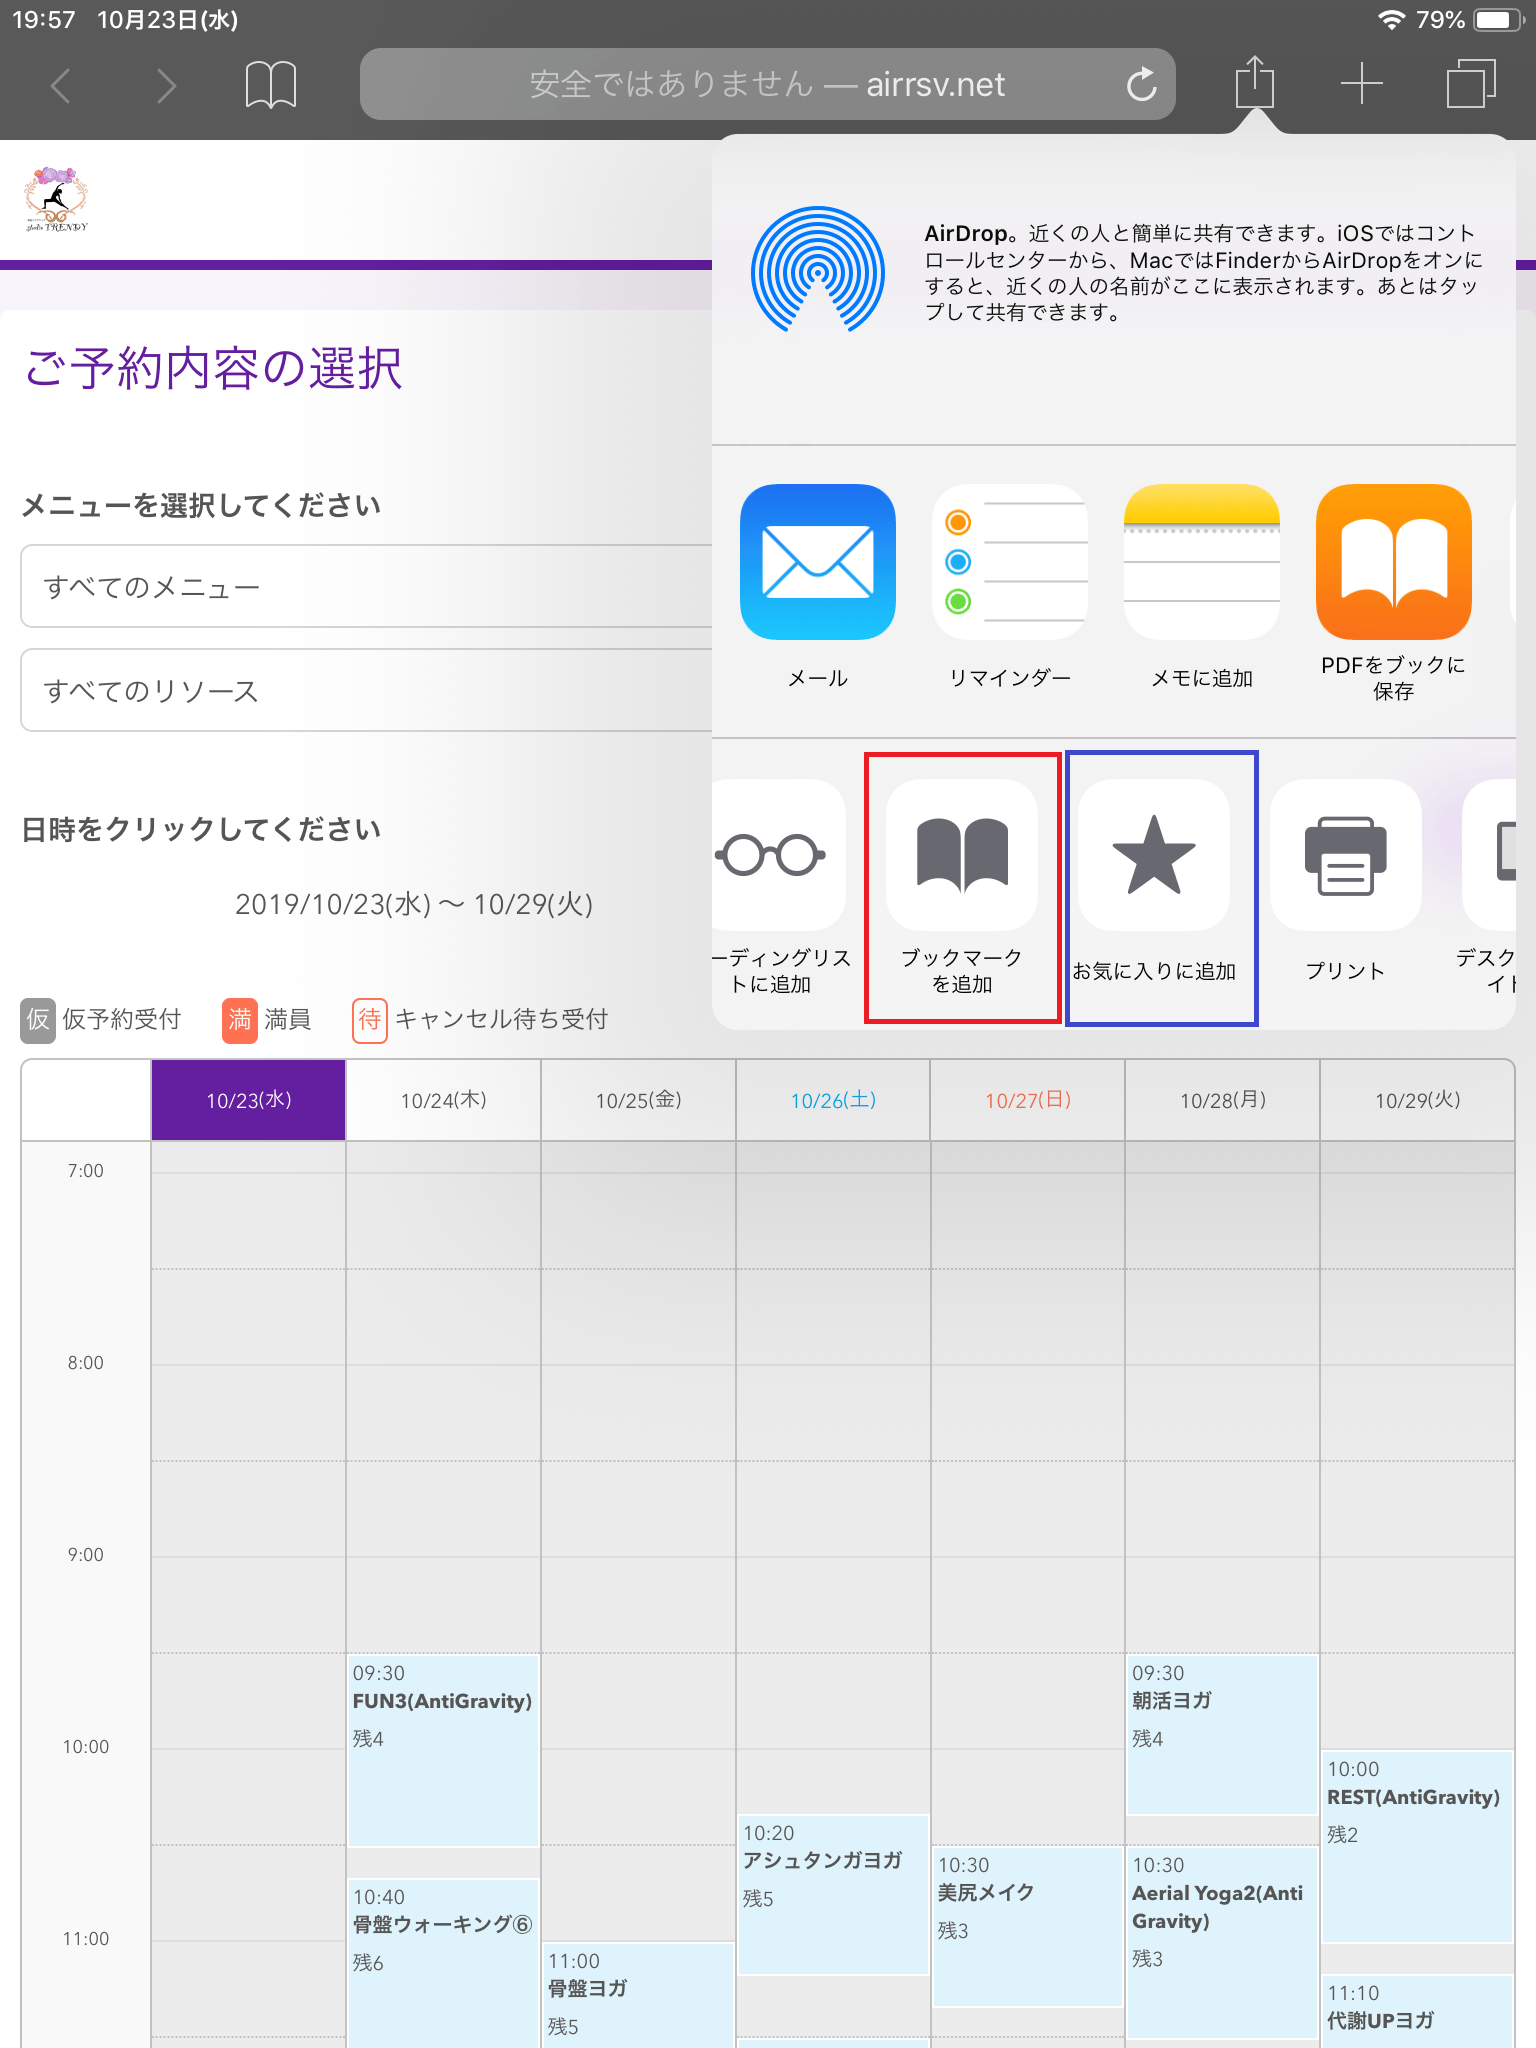1536x2048 pixels.
Task: Tap the Safari forward arrow
Action: tap(166, 85)
